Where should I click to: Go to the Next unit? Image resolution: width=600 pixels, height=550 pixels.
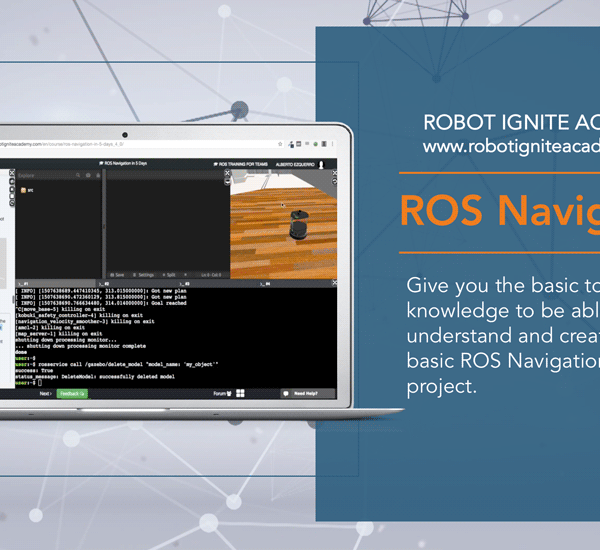[46, 393]
